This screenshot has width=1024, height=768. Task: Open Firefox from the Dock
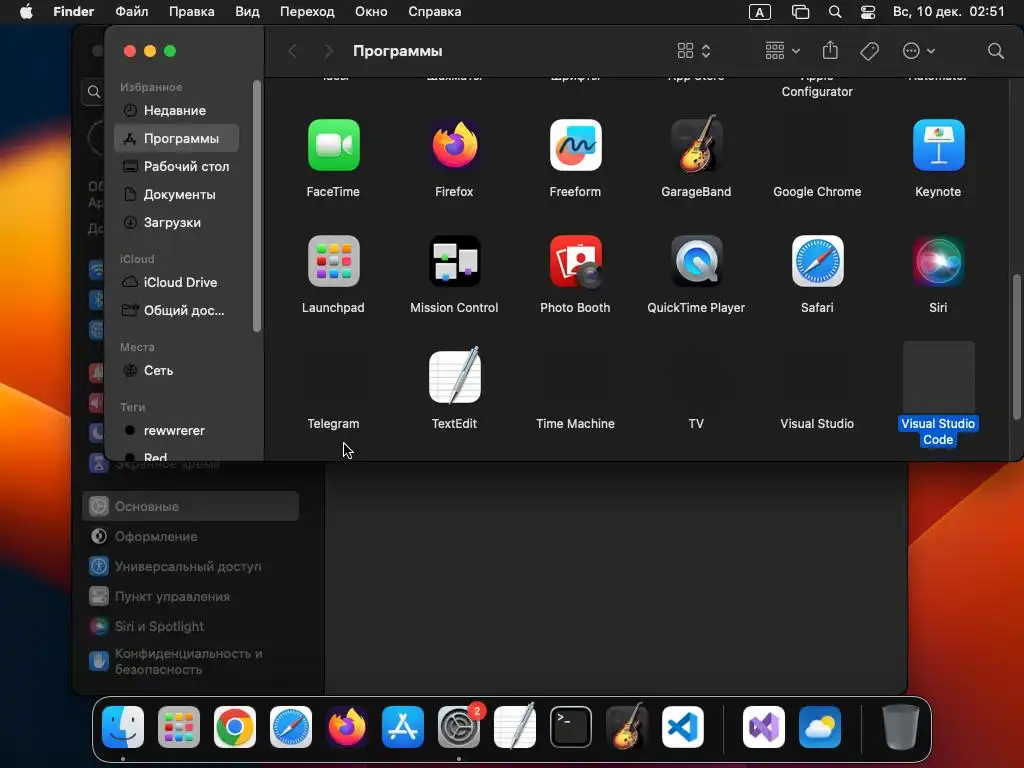[347, 727]
